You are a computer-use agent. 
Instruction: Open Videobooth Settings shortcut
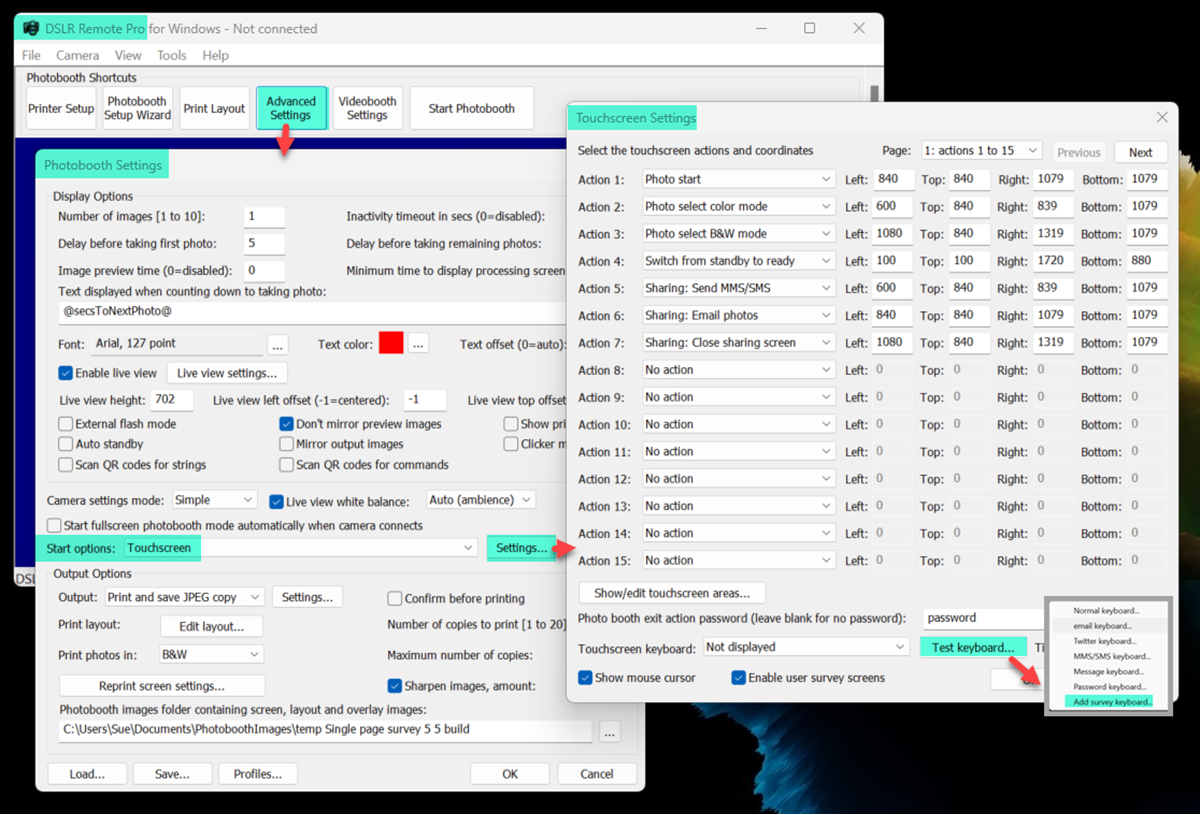click(367, 108)
